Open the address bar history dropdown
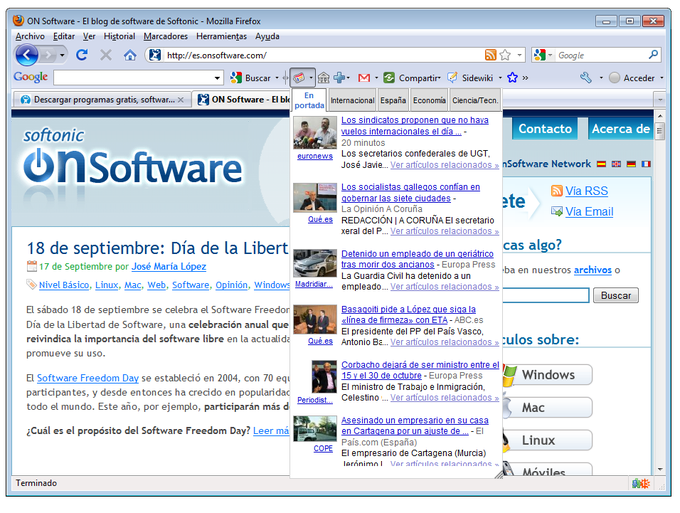This screenshot has width=680, height=513. pyautogui.click(x=519, y=55)
